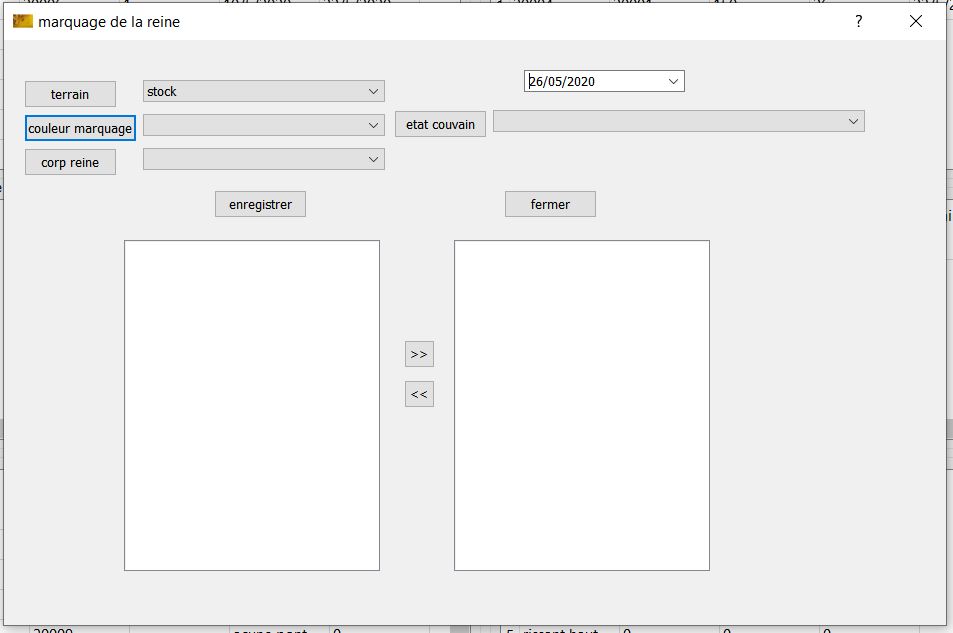Close the marquage de la reine dialog
The image size is (953, 633).
coord(915,21)
